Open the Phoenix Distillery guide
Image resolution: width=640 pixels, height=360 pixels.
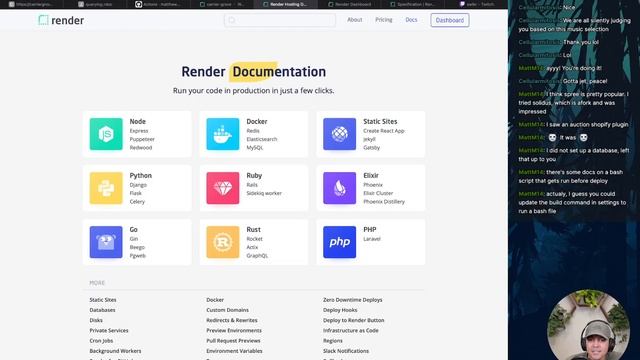(384, 202)
